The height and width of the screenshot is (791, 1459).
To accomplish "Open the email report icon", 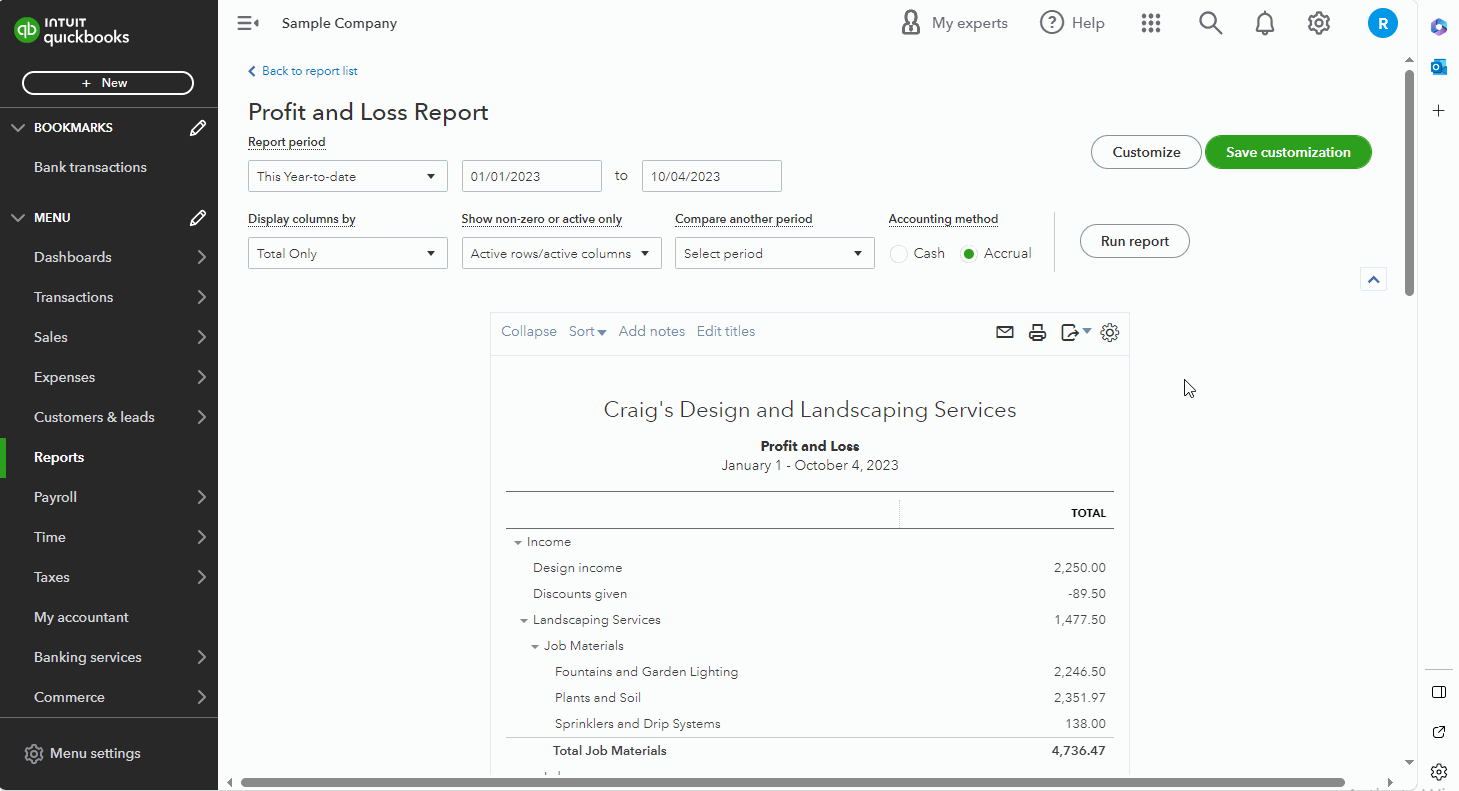I will (x=1005, y=331).
